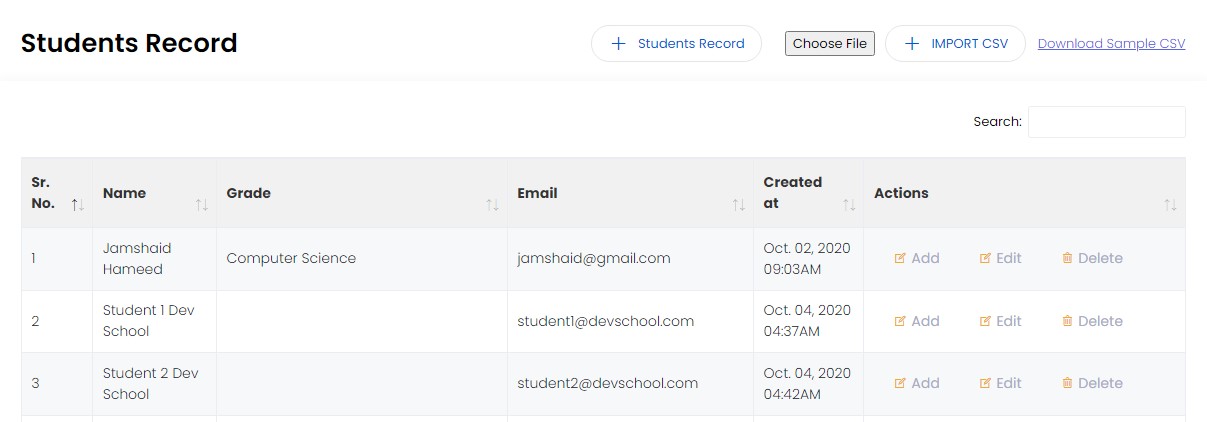Open the Download Sample CSV link
The image size is (1207, 422).
[x=1111, y=44]
